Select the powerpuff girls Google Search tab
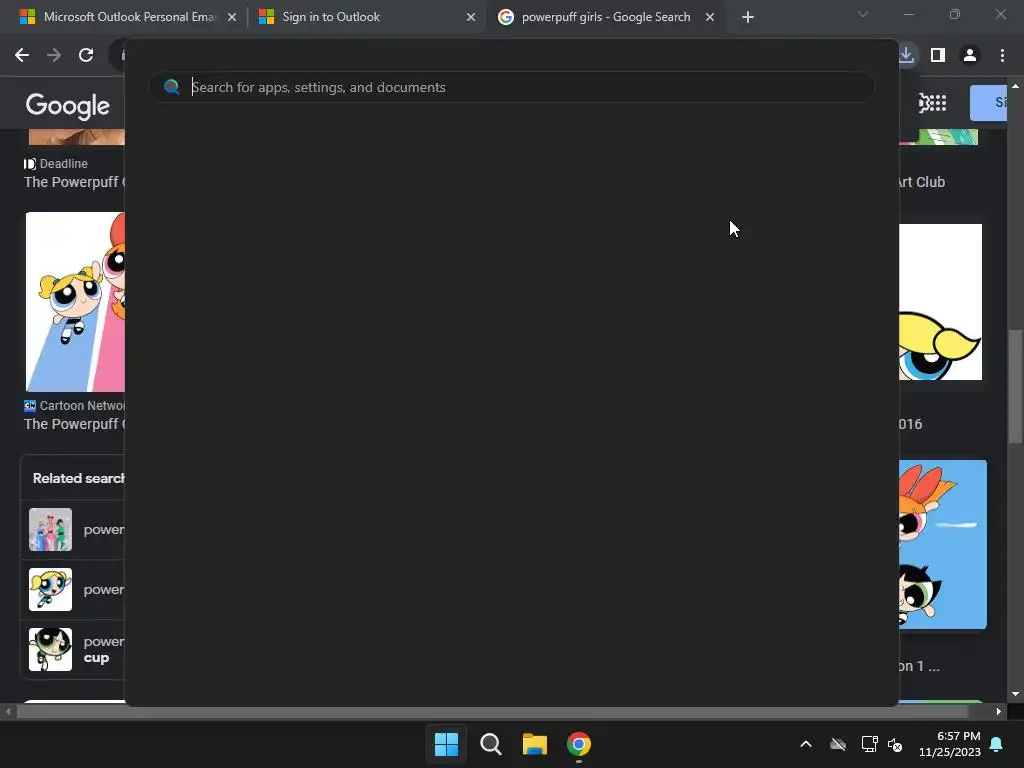This screenshot has width=1024, height=768. click(604, 17)
